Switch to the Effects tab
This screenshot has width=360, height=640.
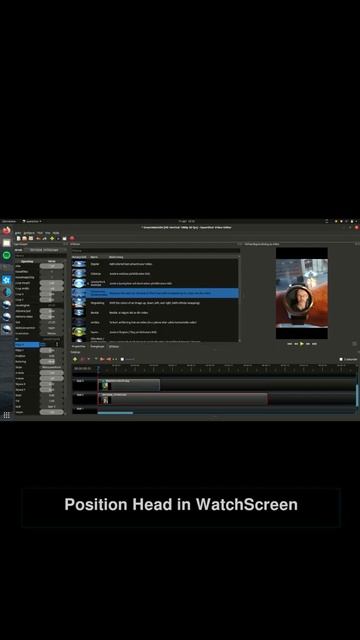click(114, 346)
